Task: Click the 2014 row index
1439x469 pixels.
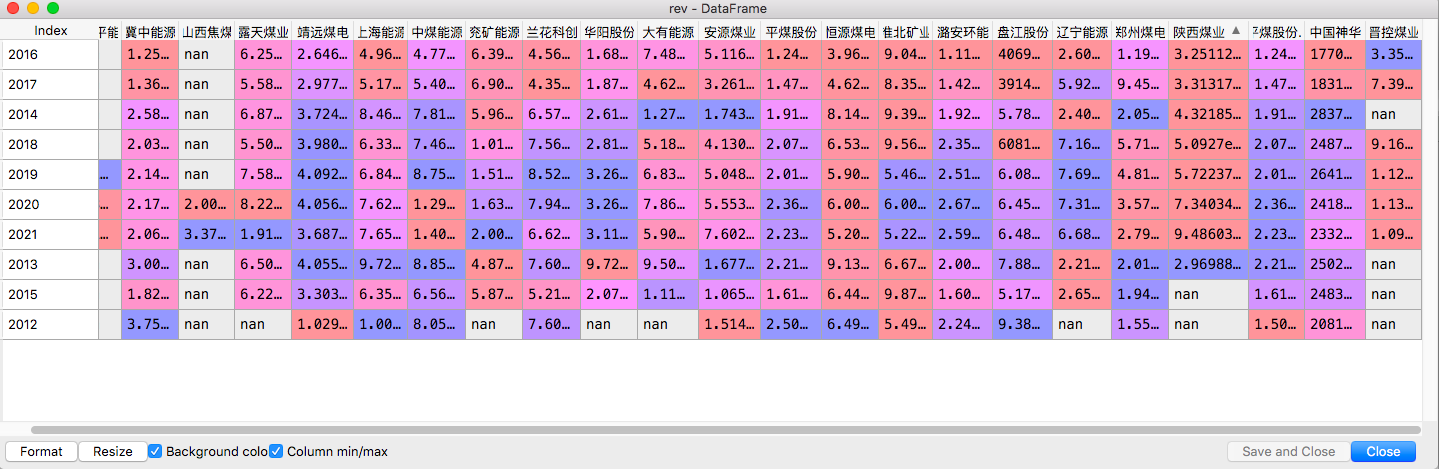Action: click(50, 114)
